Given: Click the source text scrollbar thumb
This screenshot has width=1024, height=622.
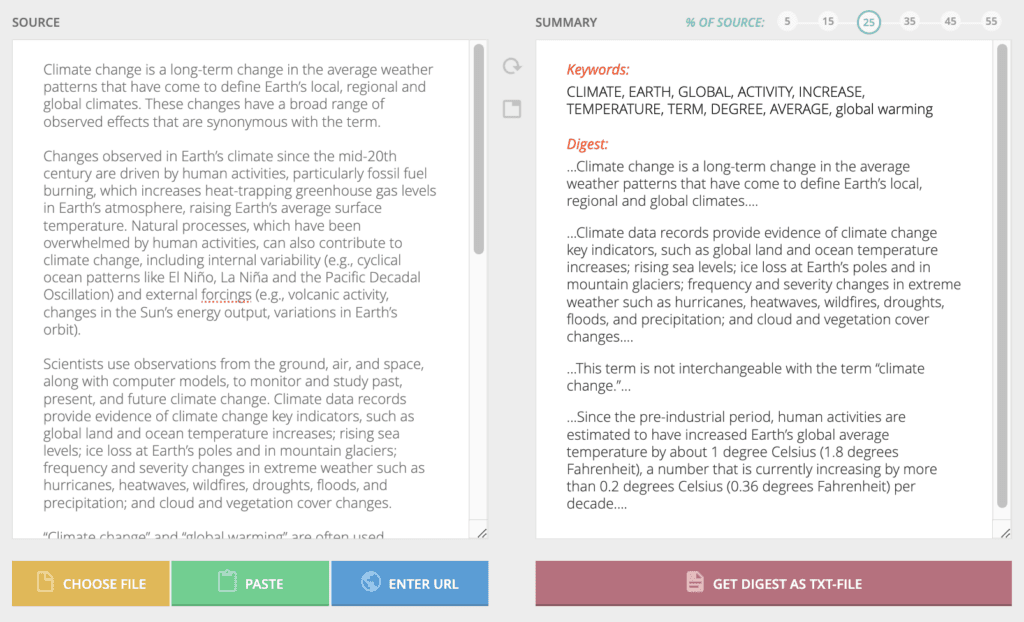Looking at the screenshot, I should (x=479, y=149).
